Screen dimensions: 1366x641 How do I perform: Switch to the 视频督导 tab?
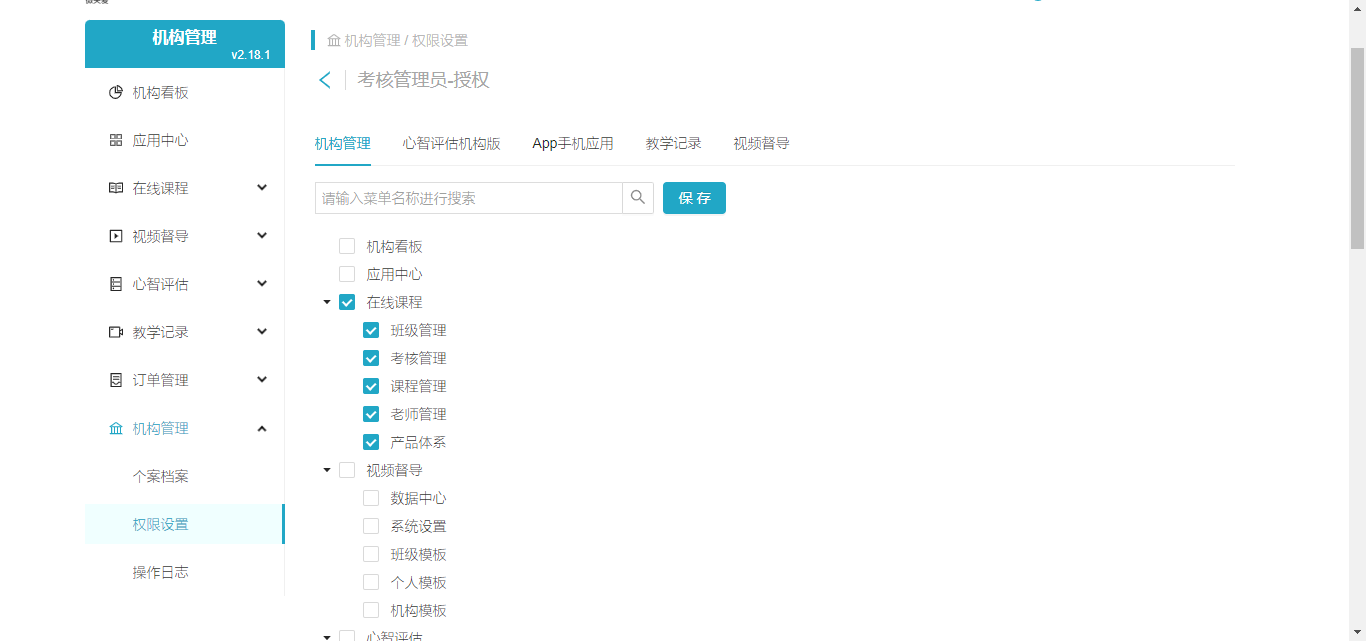[x=762, y=144]
